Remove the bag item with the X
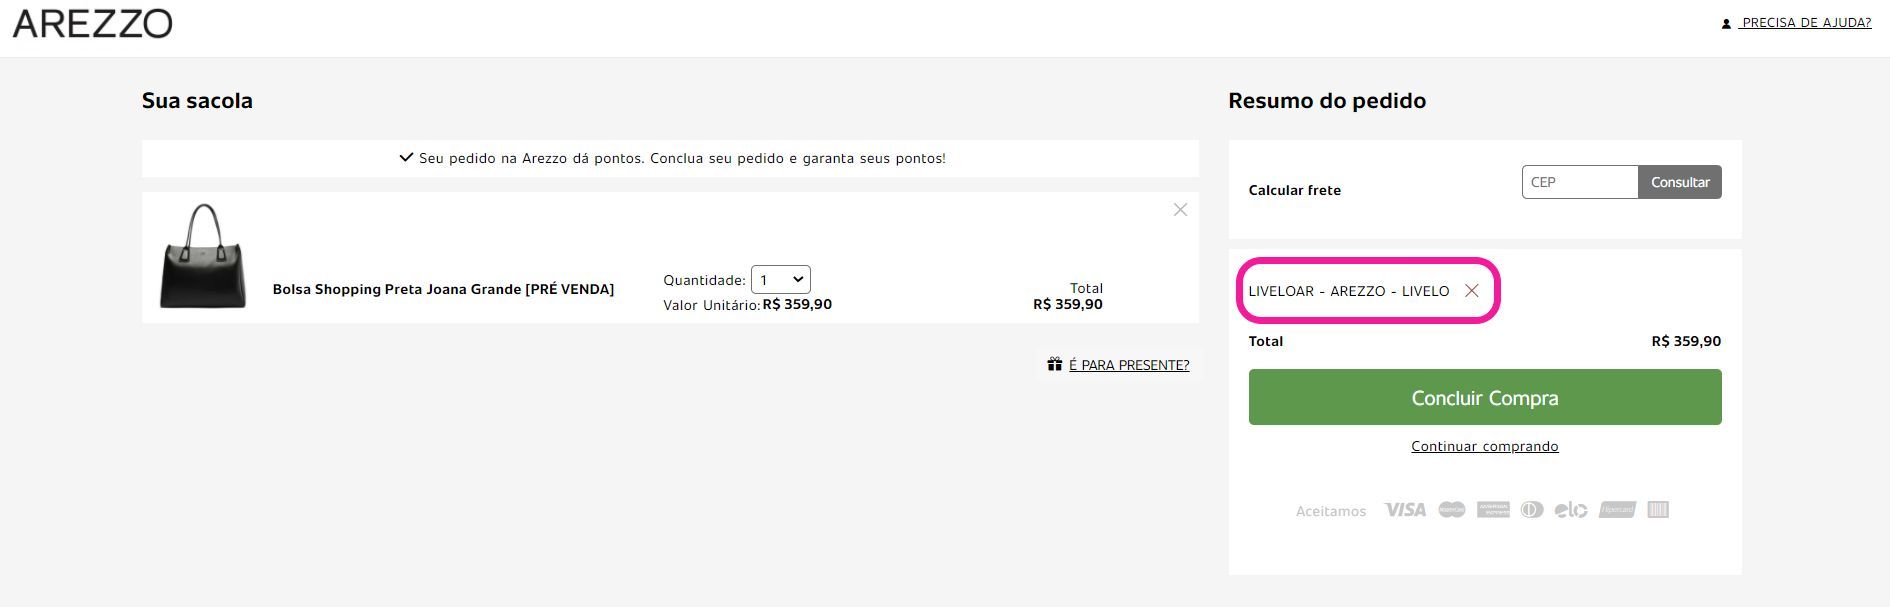Viewport: 1890px width, 607px height. (1180, 209)
